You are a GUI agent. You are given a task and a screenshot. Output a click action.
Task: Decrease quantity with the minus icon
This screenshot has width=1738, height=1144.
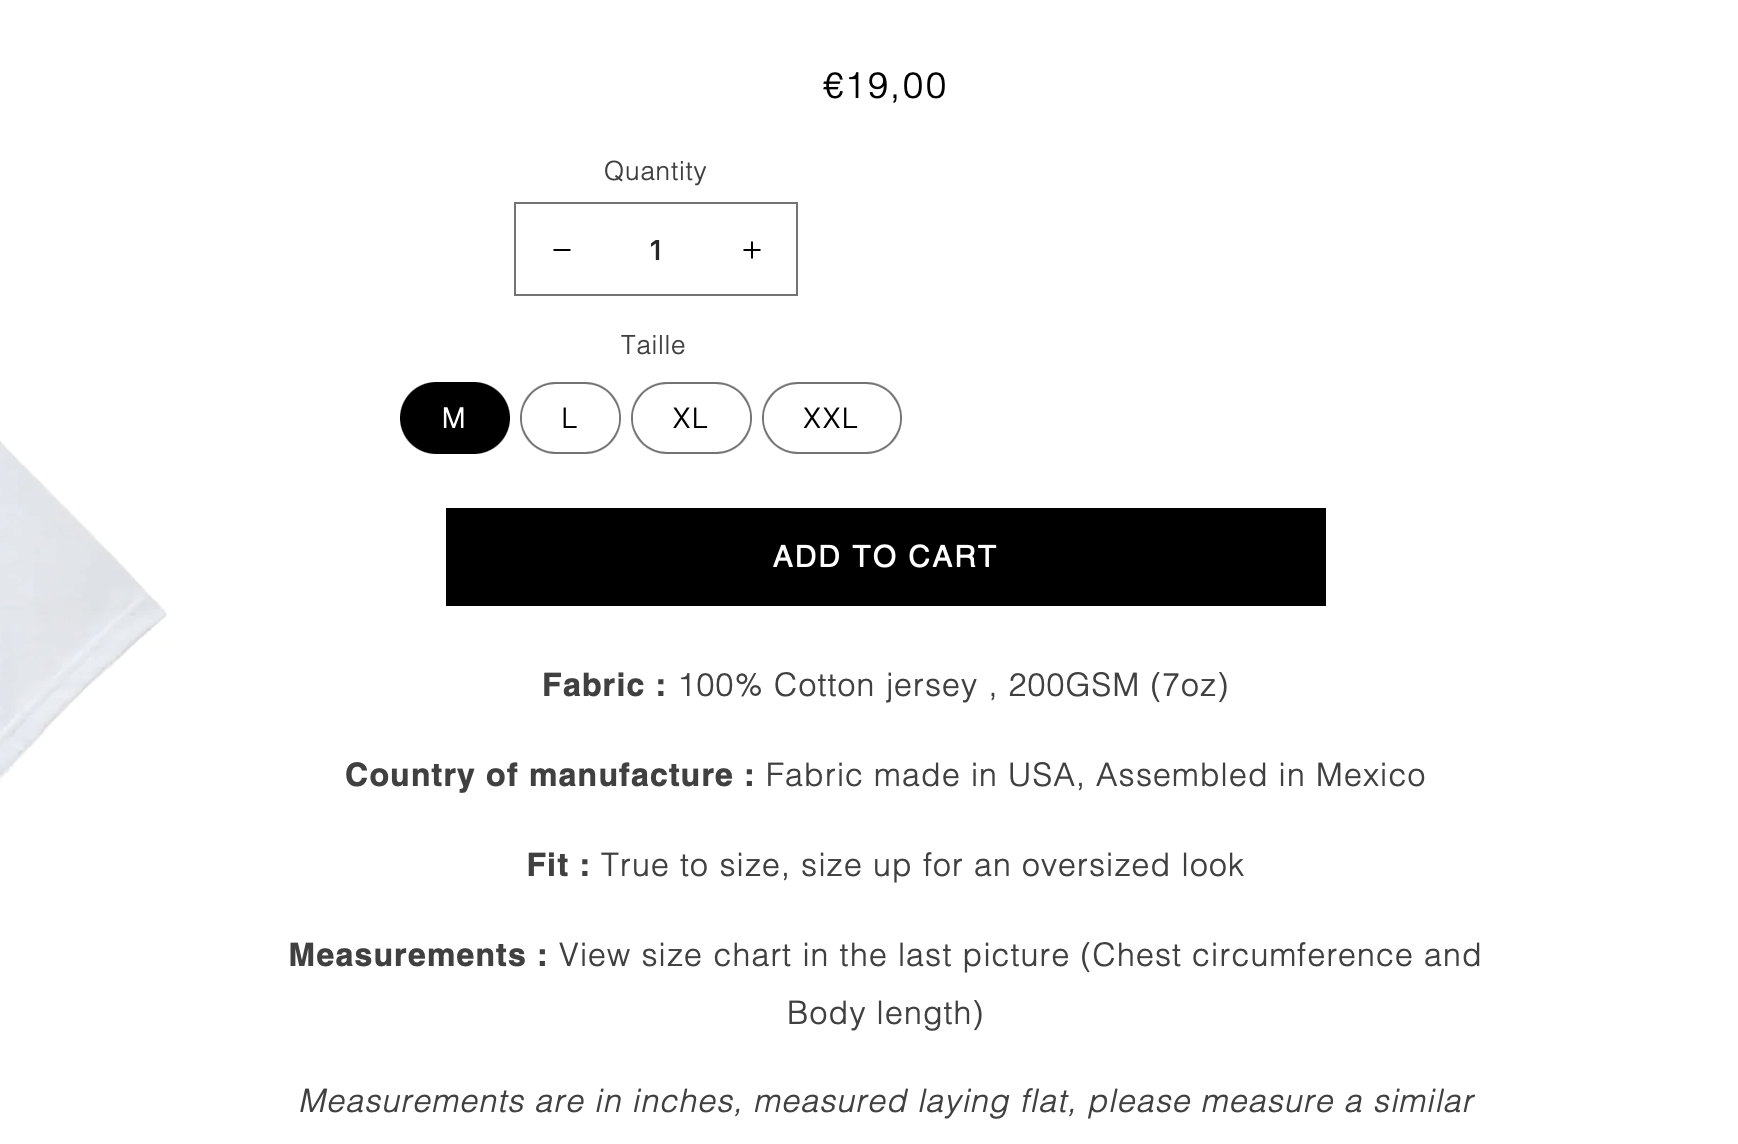click(562, 249)
